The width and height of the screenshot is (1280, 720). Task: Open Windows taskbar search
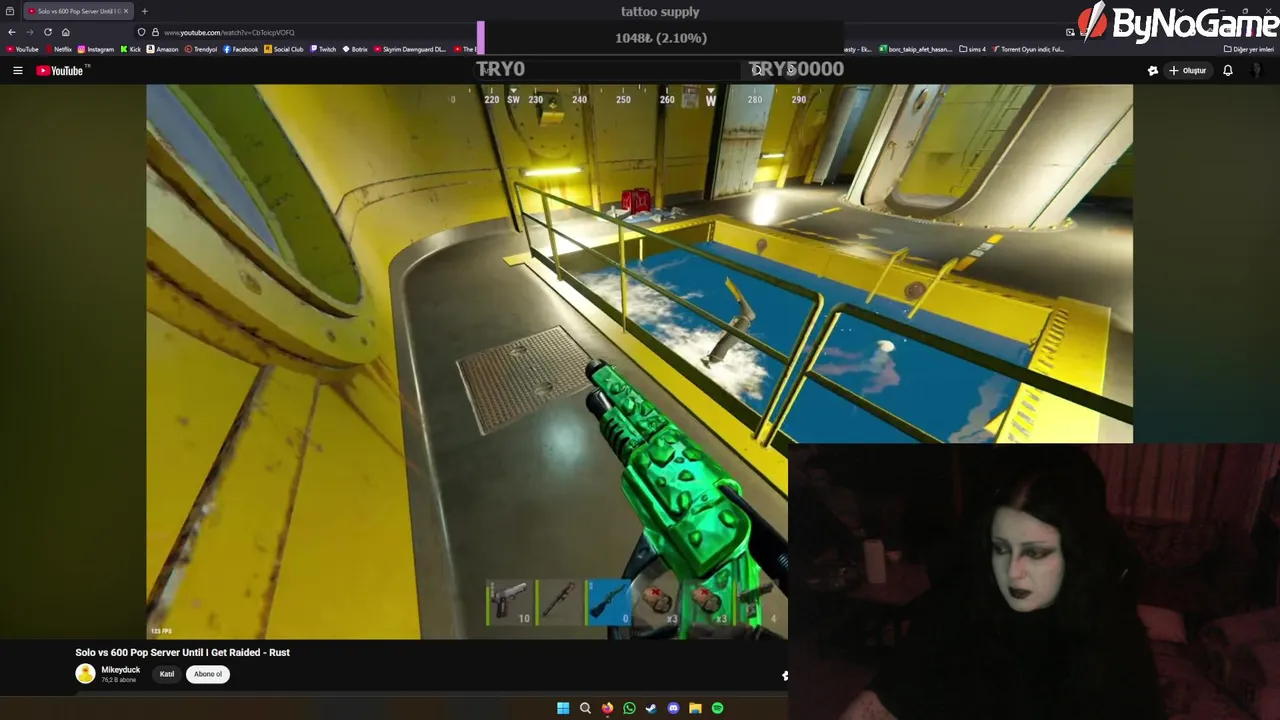tap(585, 708)
